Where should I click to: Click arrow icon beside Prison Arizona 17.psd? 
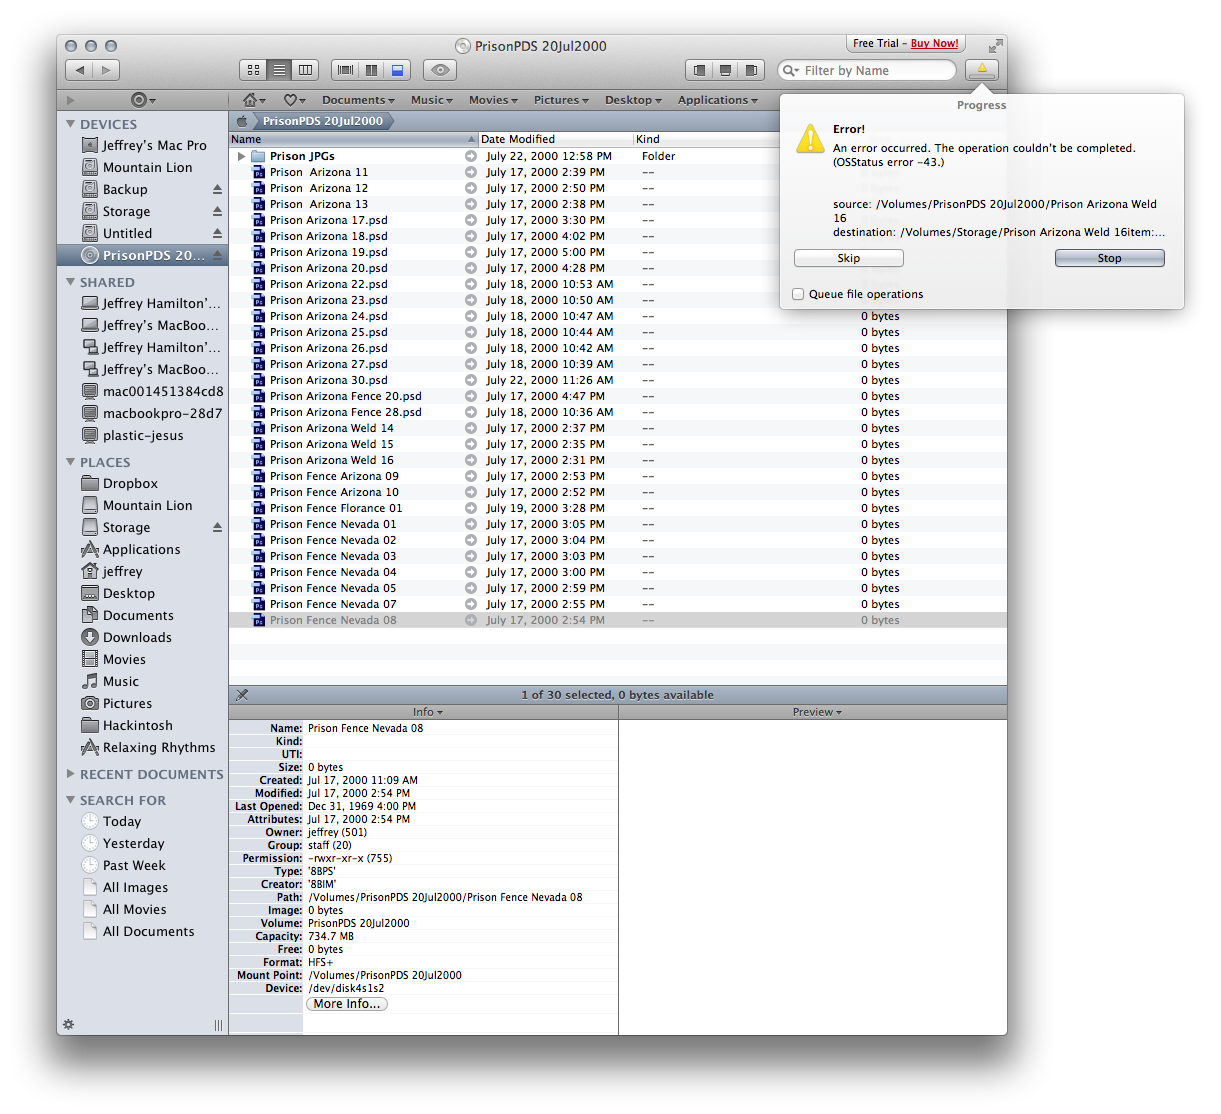pos(470,220)
